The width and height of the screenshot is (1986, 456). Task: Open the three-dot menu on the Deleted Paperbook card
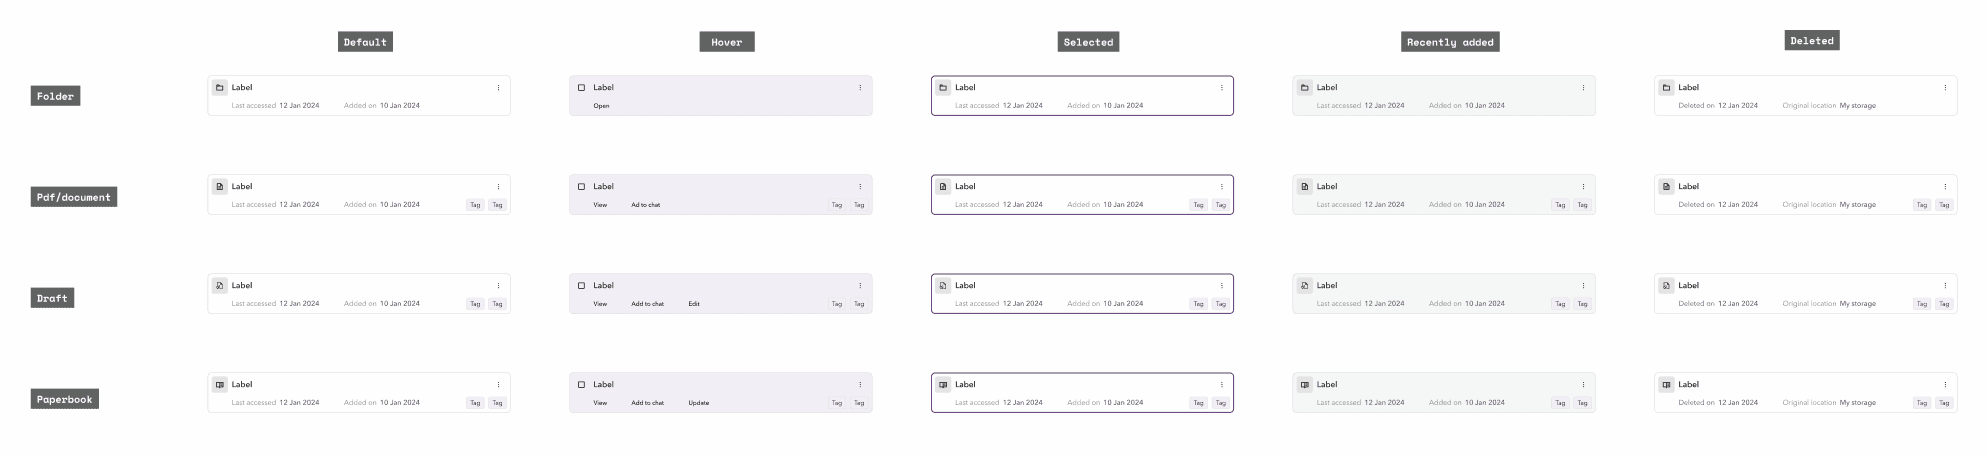tap(1945, 385)
